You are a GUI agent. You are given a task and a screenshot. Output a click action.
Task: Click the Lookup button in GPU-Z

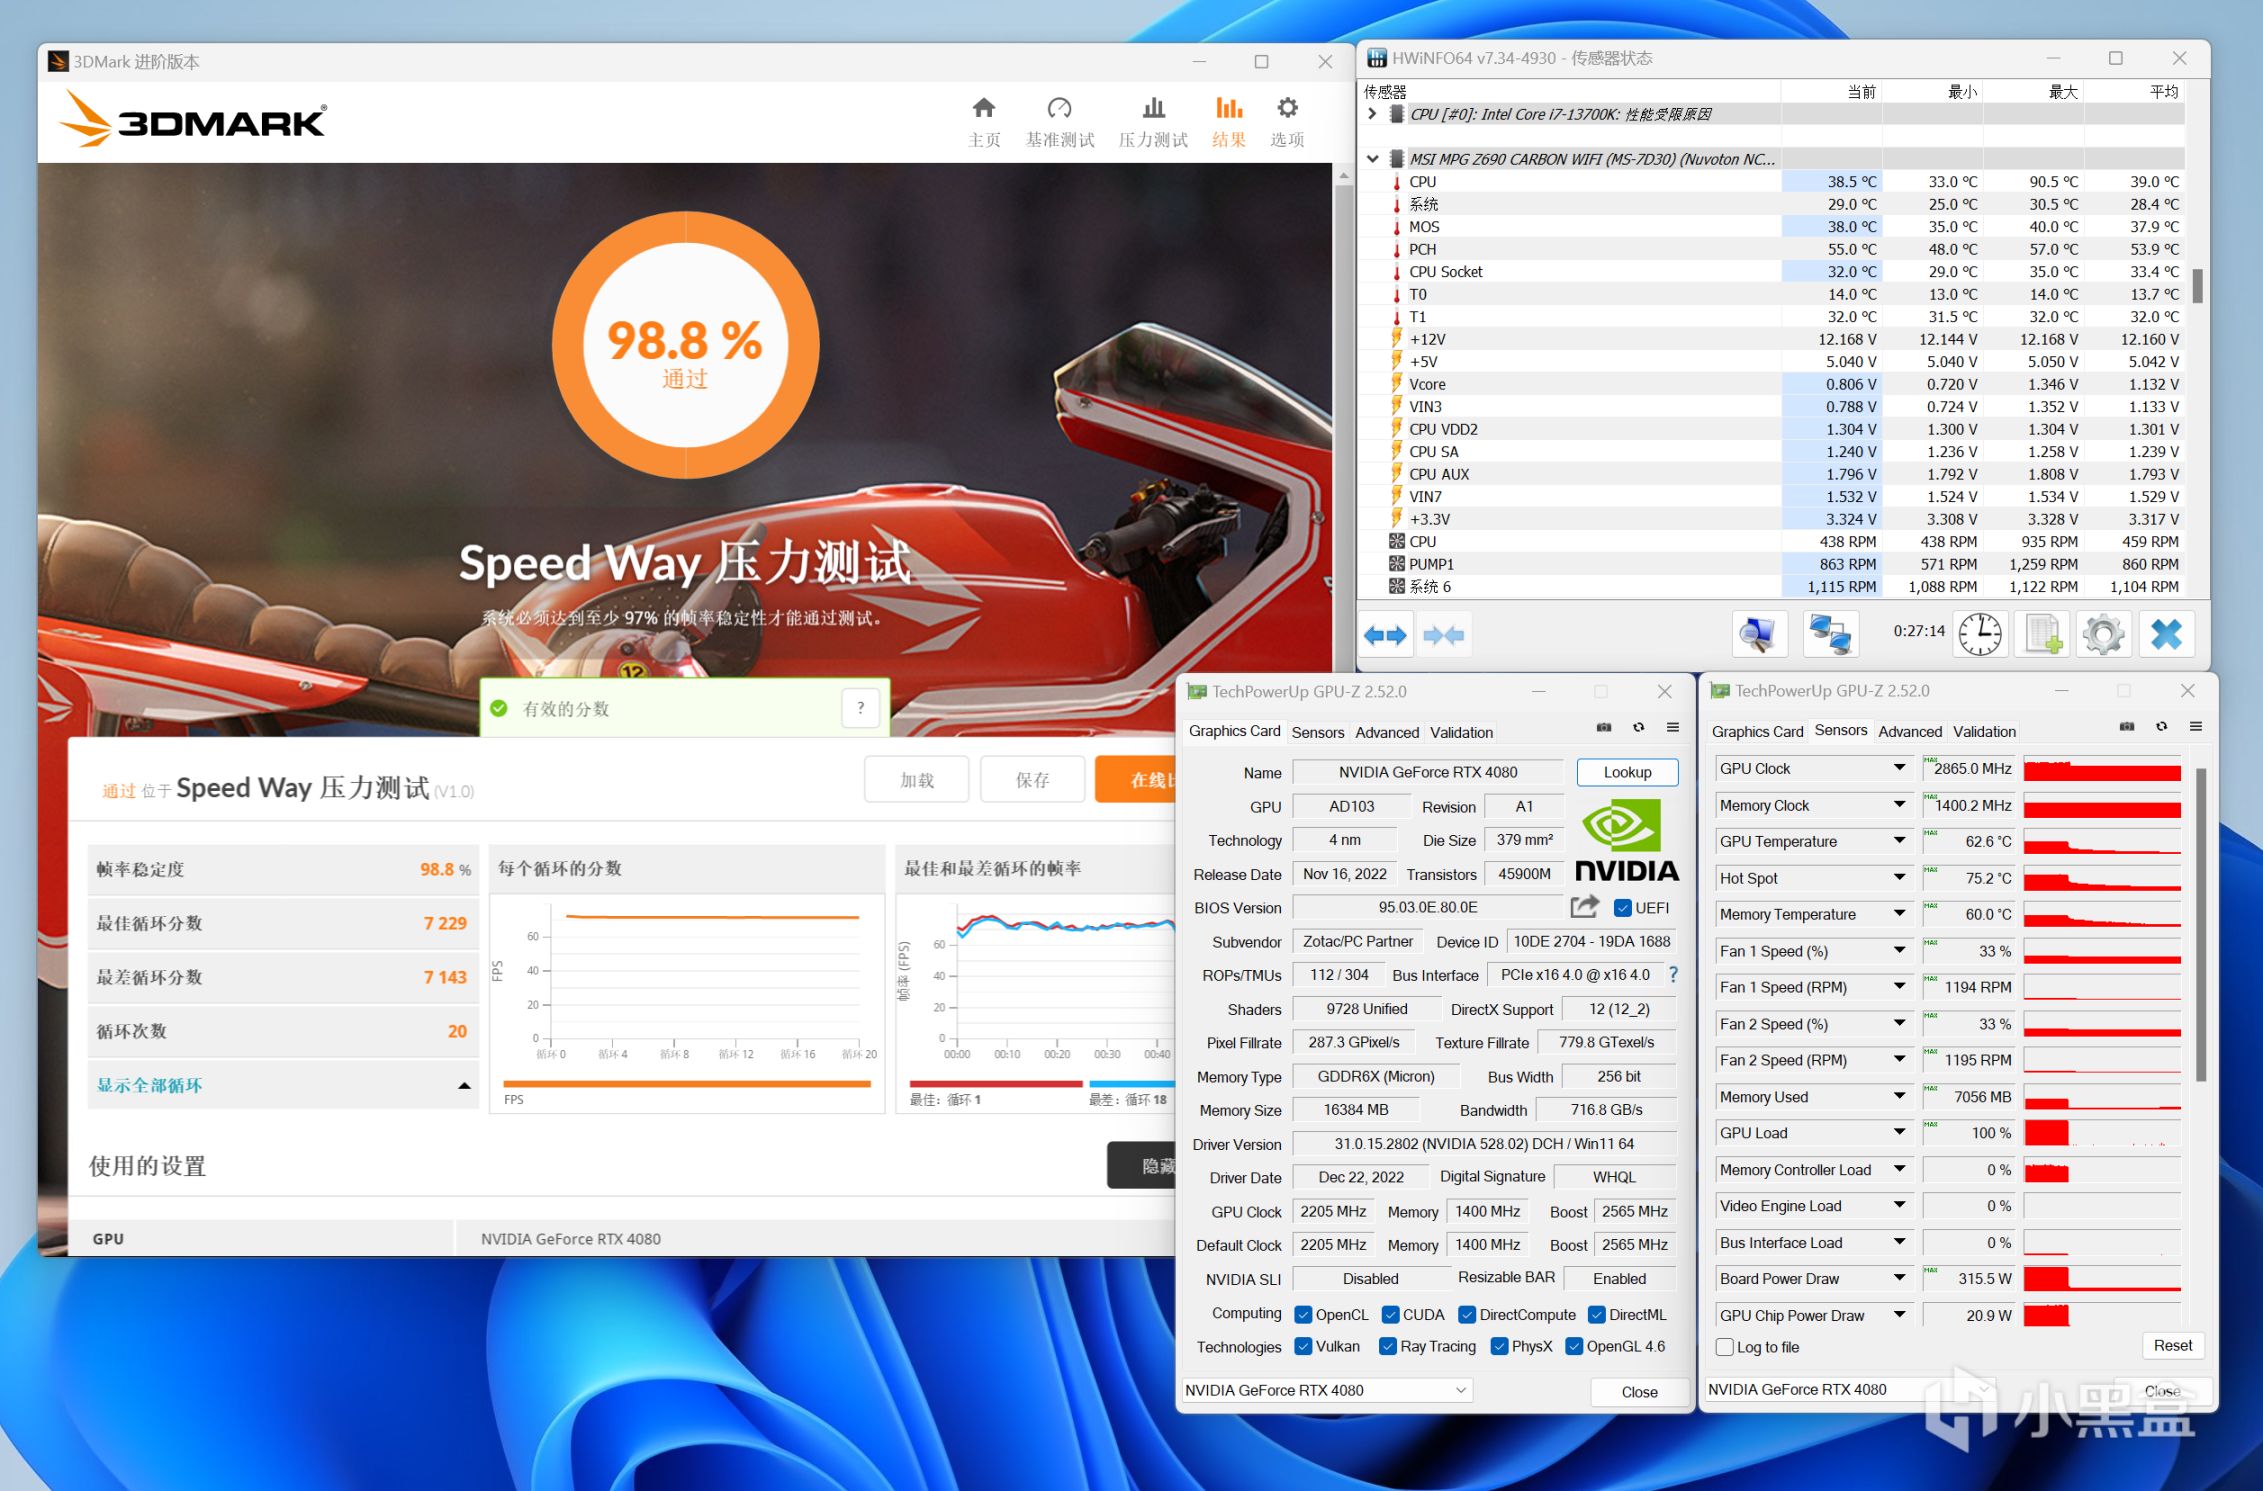pos(1627,772)
